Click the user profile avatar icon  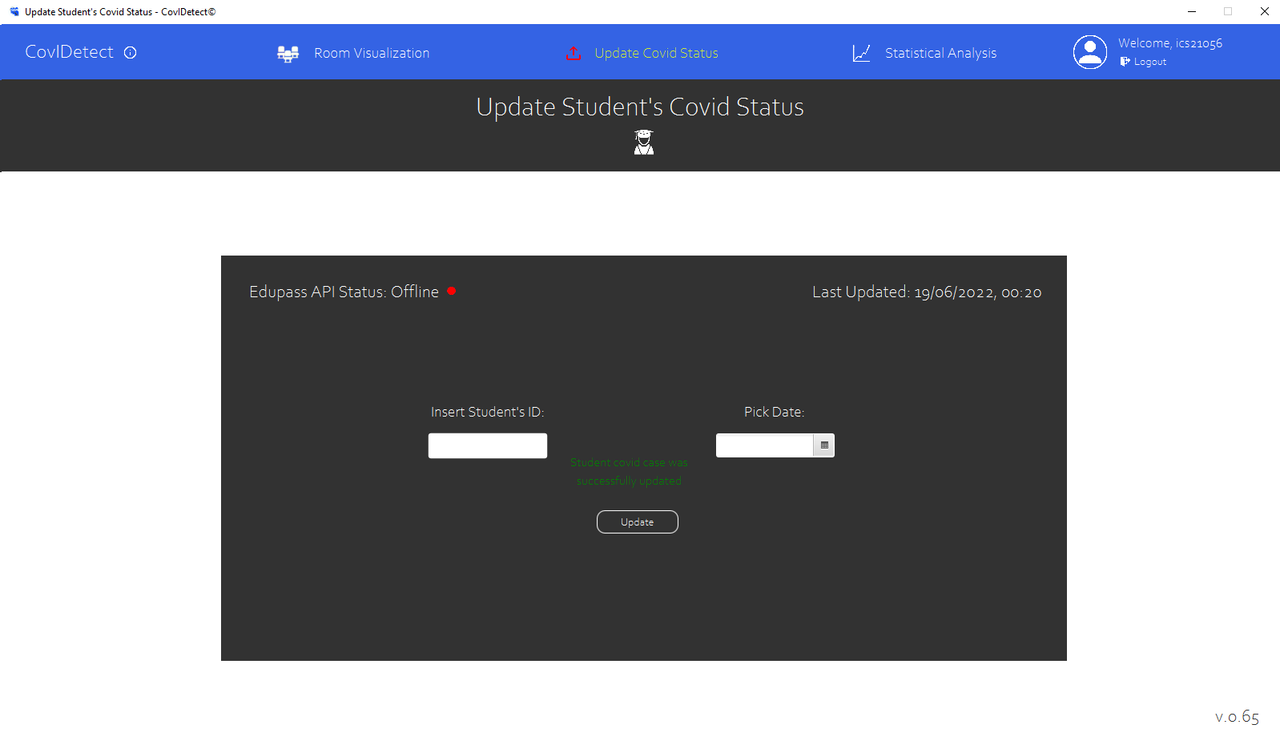(1090, 52)
